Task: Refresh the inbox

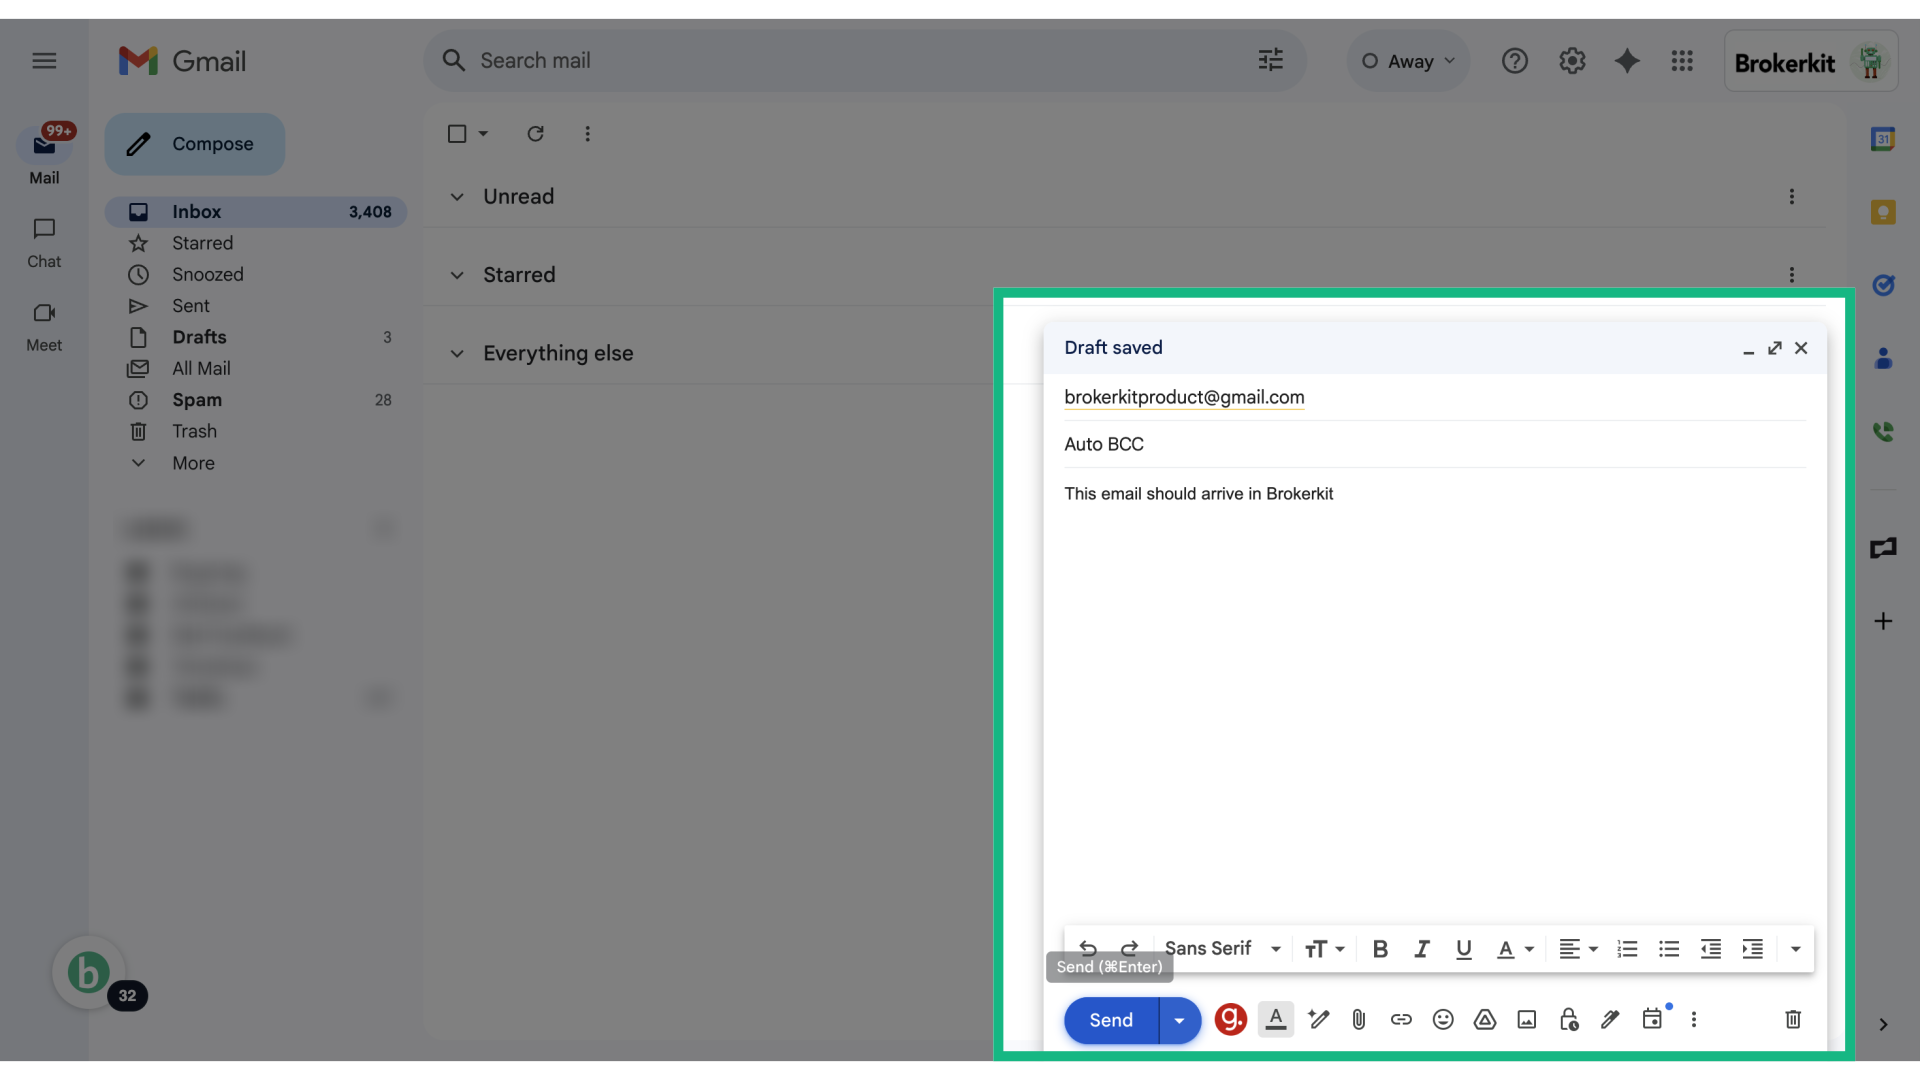Action: (x=536, y=134)
